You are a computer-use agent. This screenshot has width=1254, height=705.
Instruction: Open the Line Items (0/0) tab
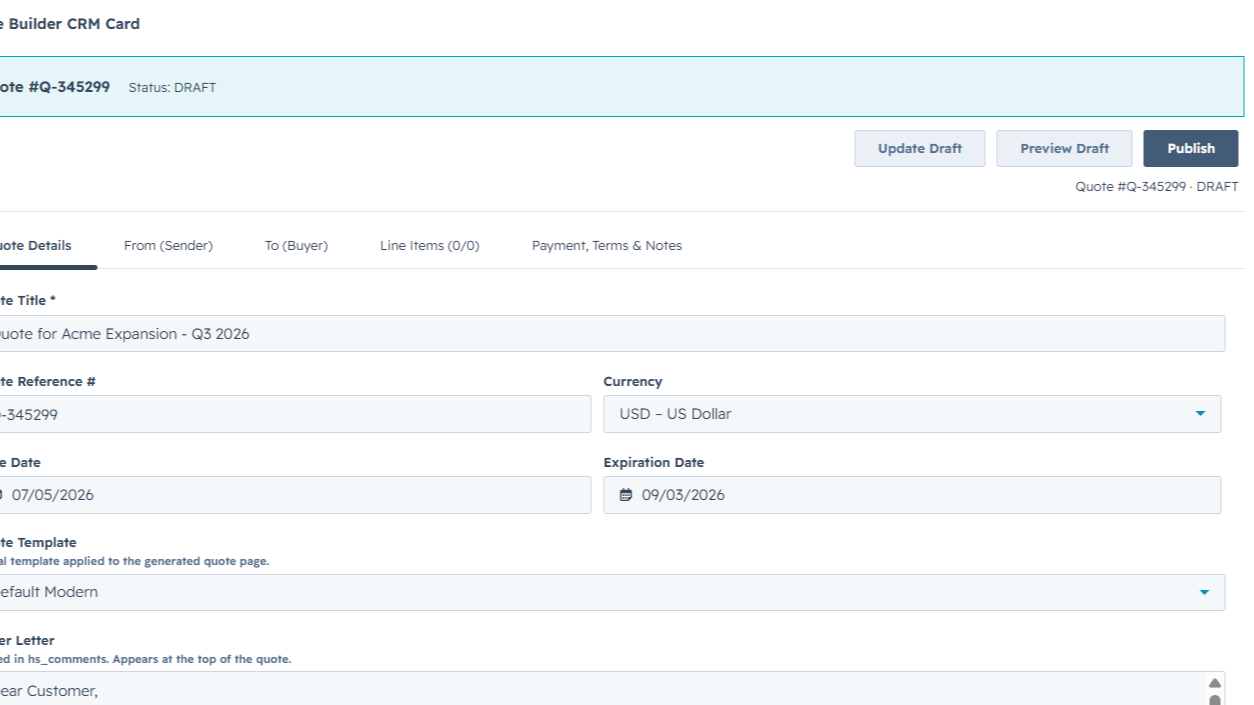point(430,246)
